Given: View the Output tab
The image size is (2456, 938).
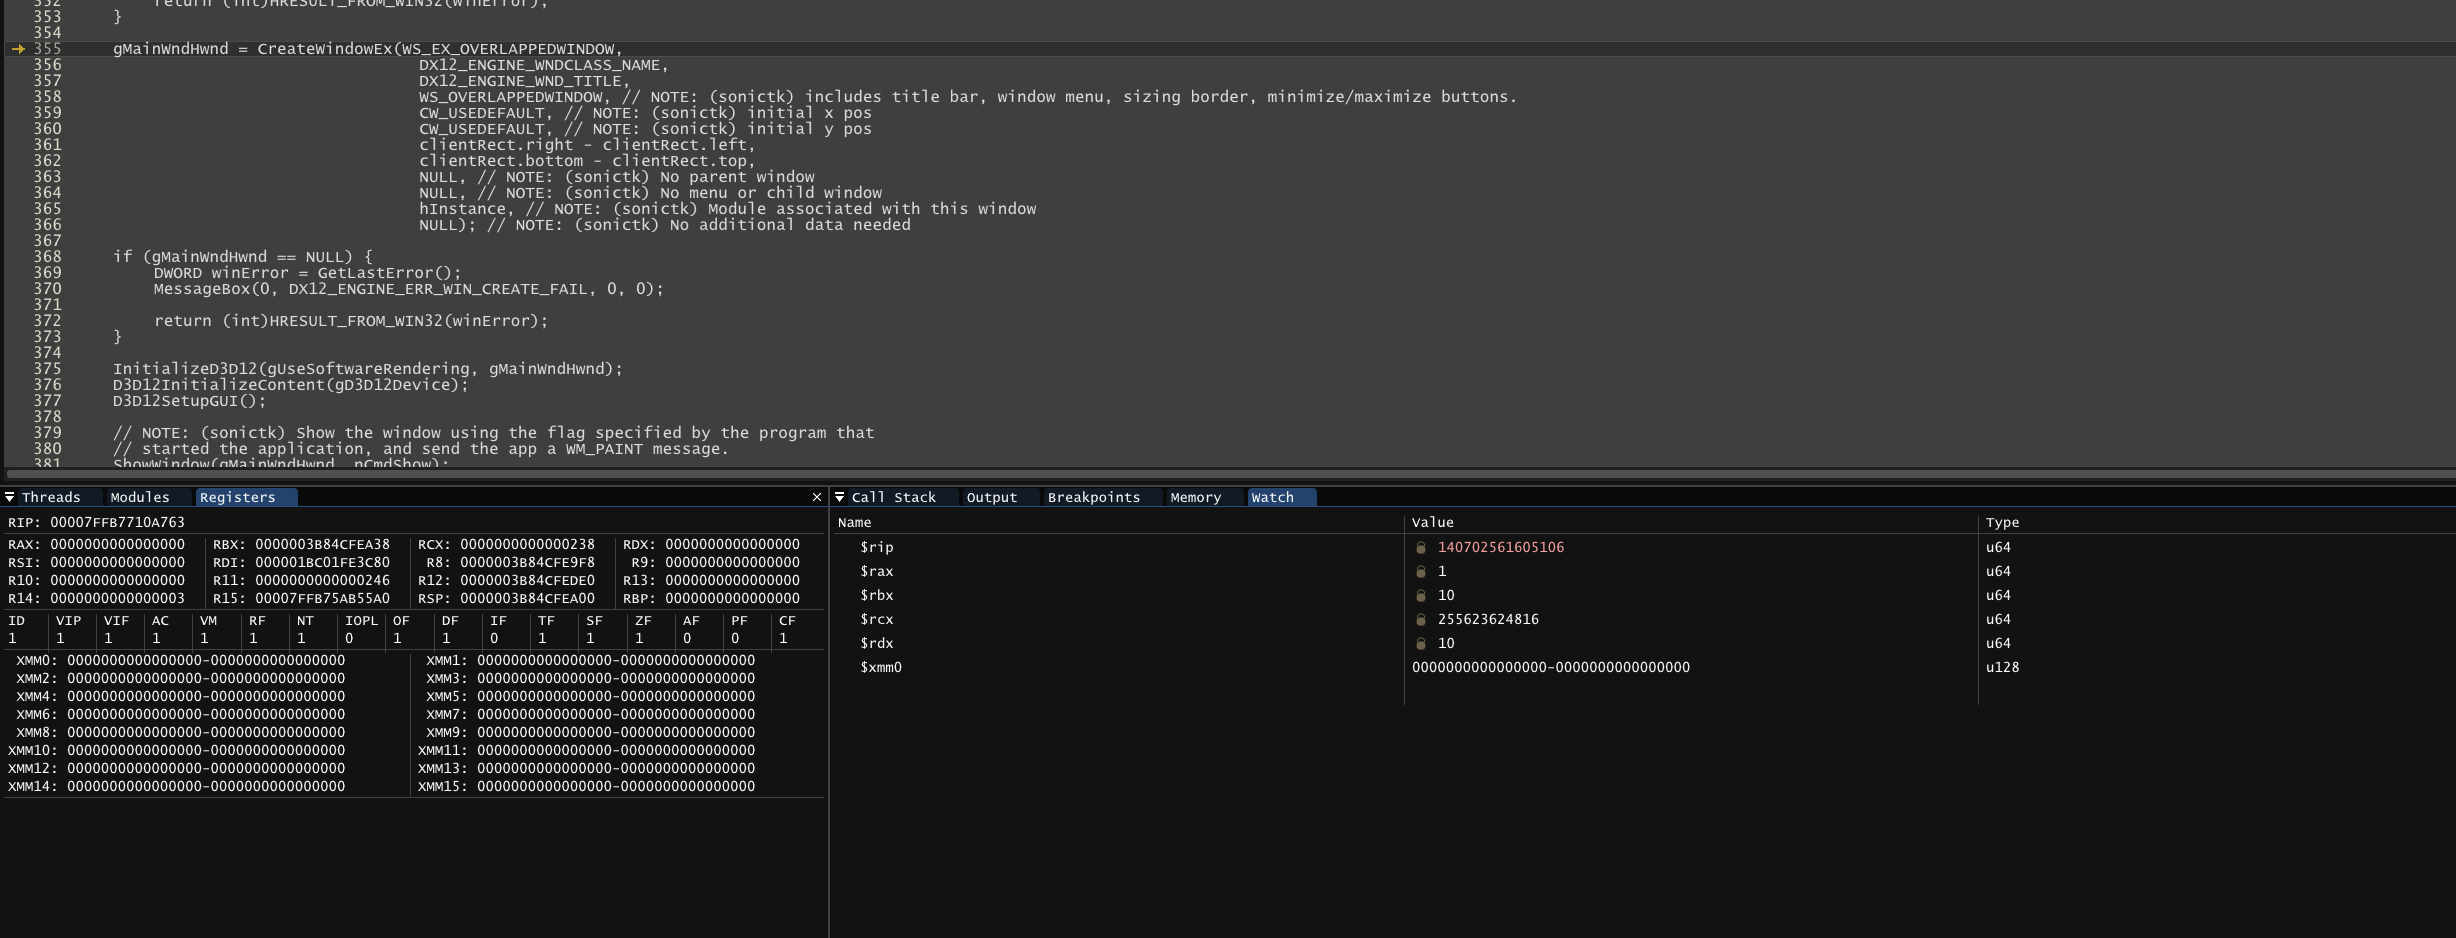Looking at the screenshot, I should pos(992,497).
